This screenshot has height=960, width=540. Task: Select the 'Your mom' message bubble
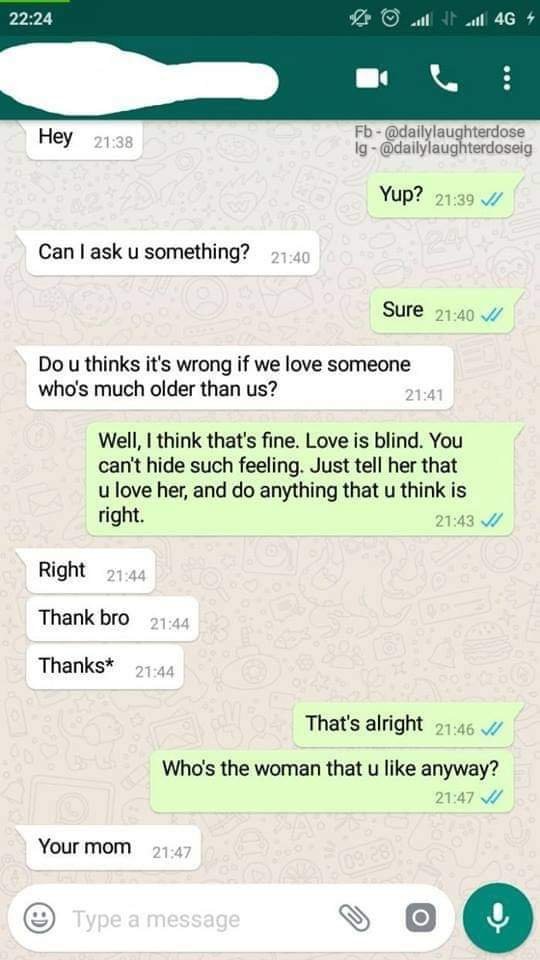coord(113,847)
